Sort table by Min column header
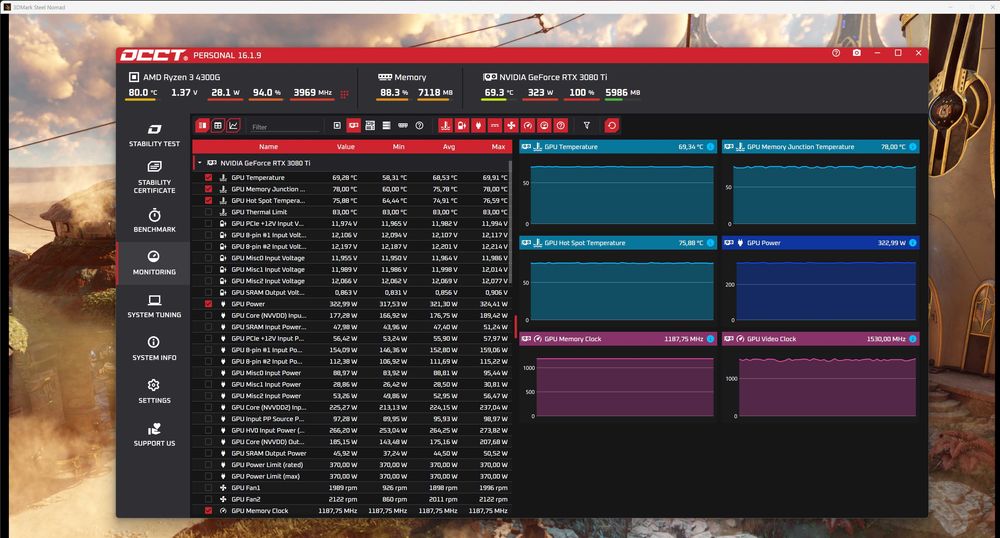Viewport: 1000px width, 538px height. 399,147
